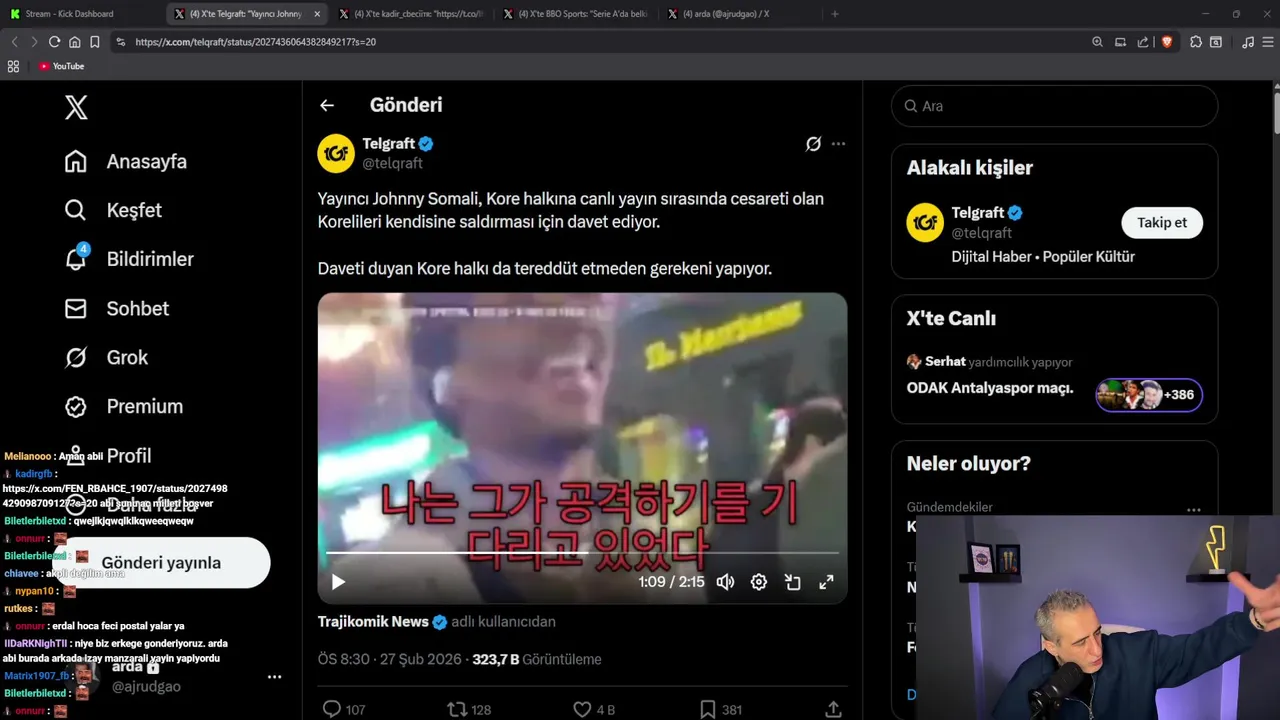Seek on the video progress bar

coord(582,552)
